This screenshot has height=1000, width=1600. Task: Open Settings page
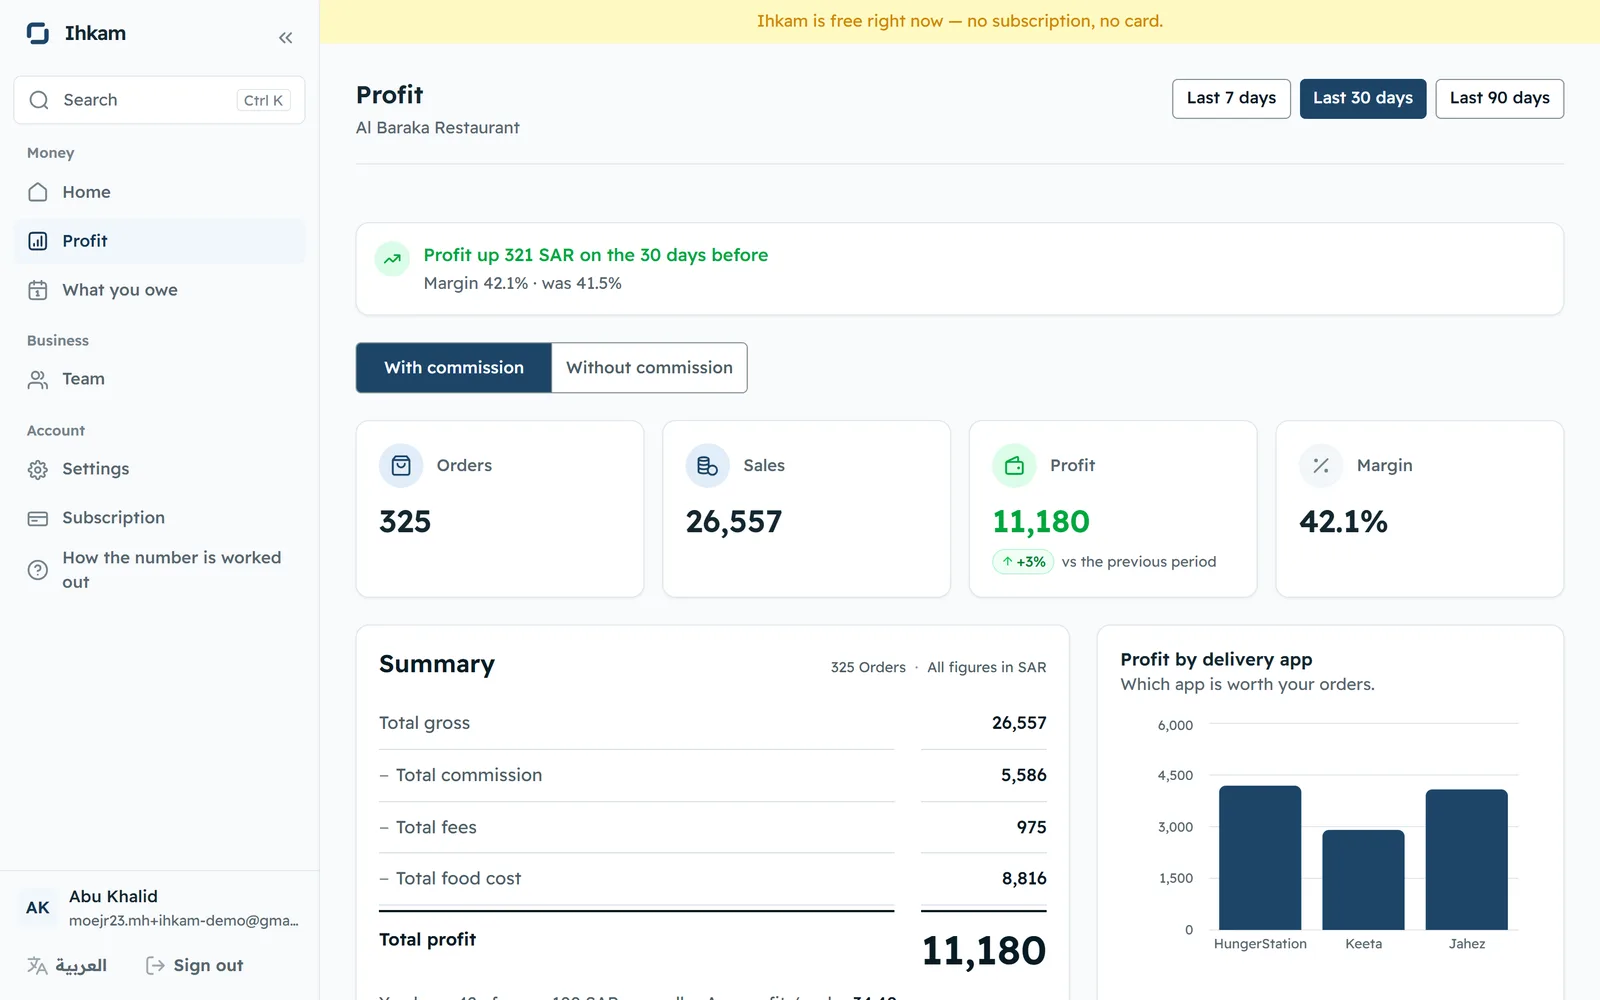pyautogui.click(x=160, y=469)
